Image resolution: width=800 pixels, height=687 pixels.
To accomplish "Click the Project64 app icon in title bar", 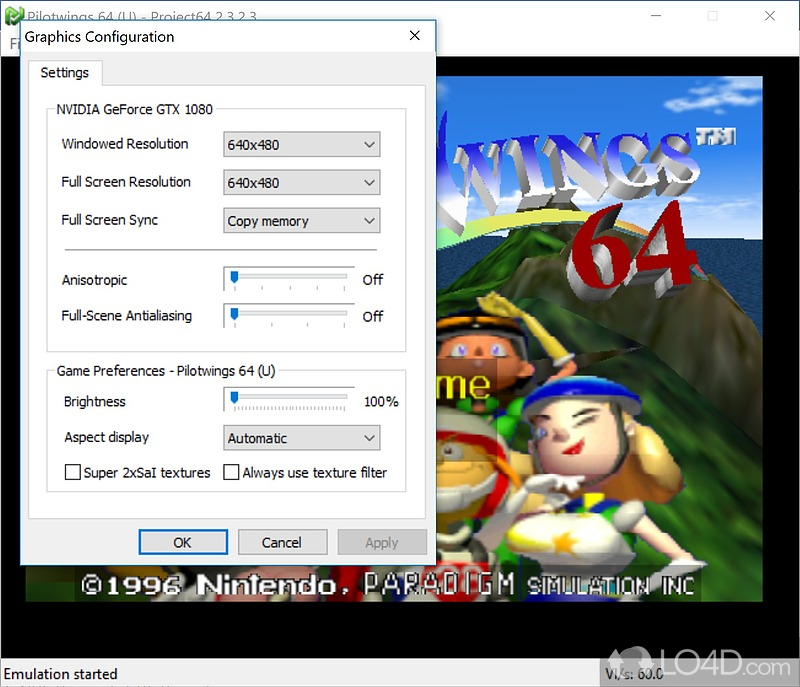I will (x=13, y=16).
